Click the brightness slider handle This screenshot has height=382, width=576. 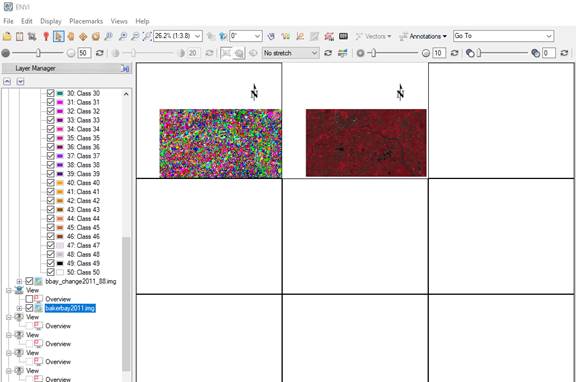coord(38,53)
